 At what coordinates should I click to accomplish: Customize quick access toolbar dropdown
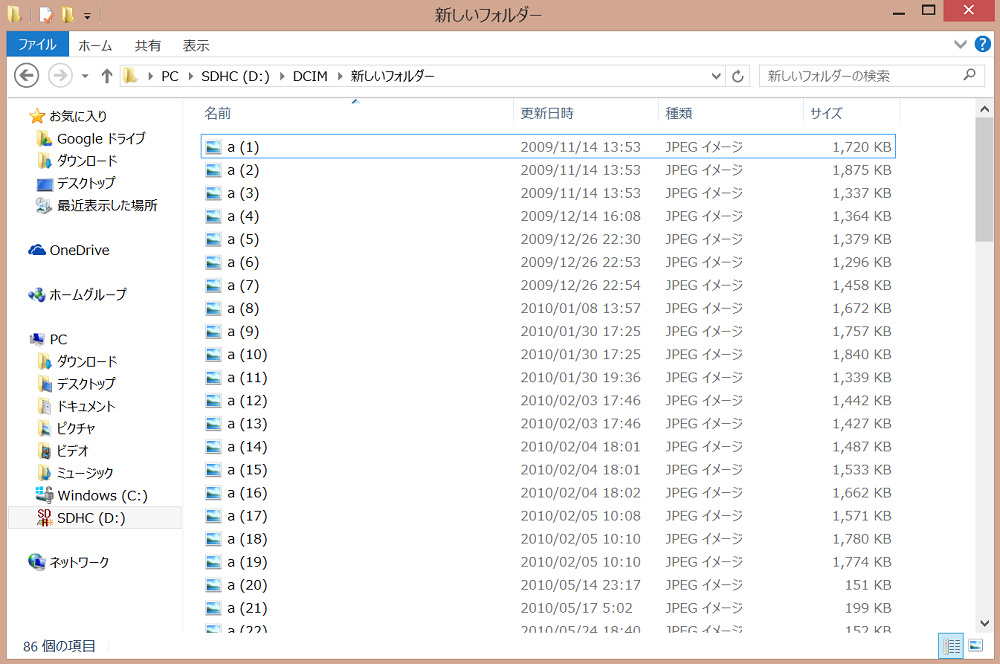[x=87, y=16]
